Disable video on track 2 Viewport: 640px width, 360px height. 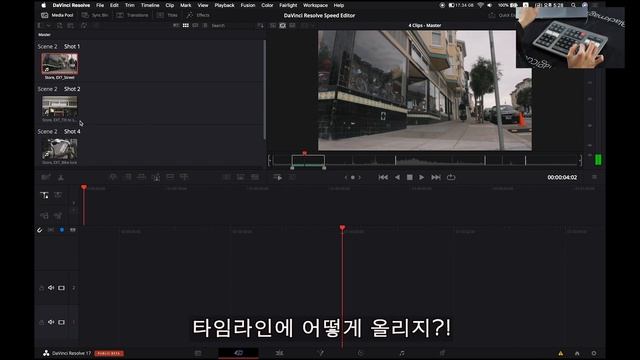pos(61,288)
